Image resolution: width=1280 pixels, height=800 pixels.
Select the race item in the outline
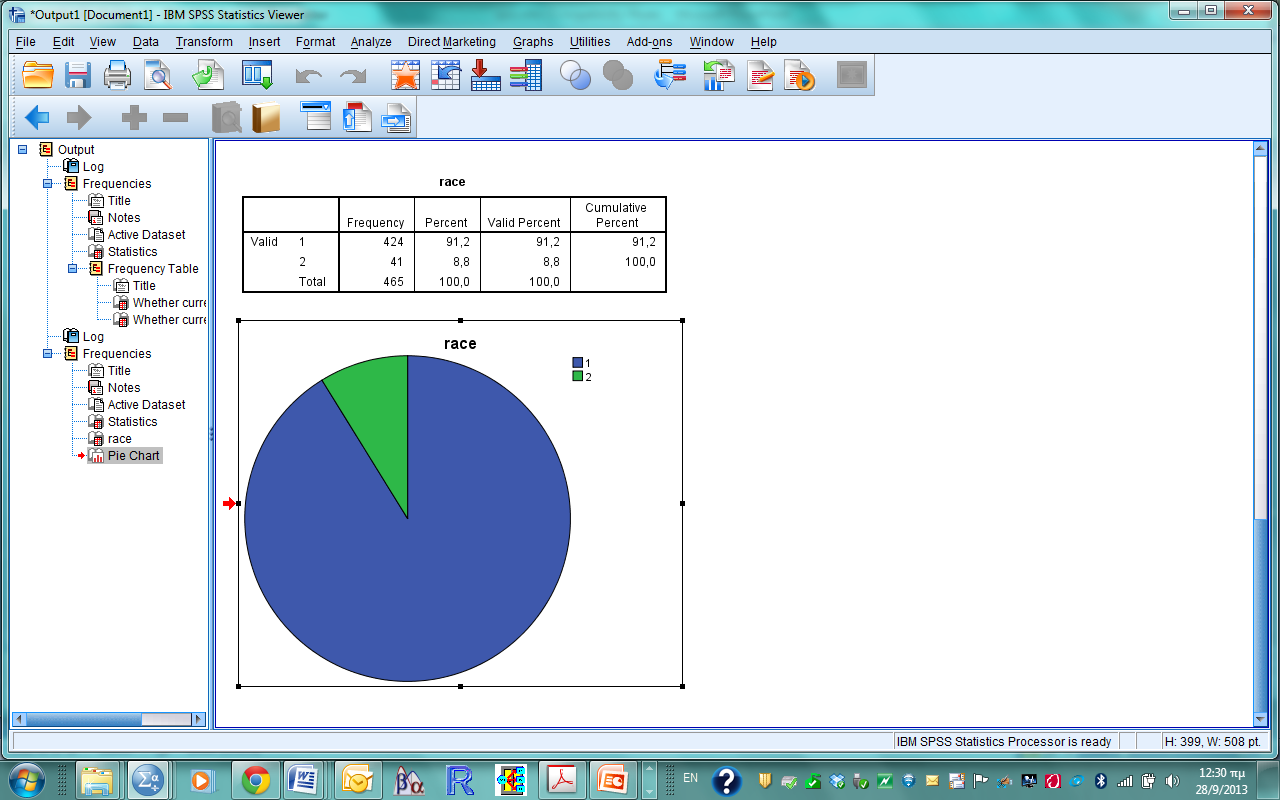[119, 439]
